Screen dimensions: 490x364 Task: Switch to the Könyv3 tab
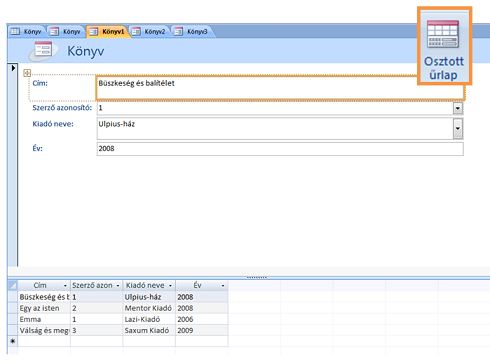193,32
